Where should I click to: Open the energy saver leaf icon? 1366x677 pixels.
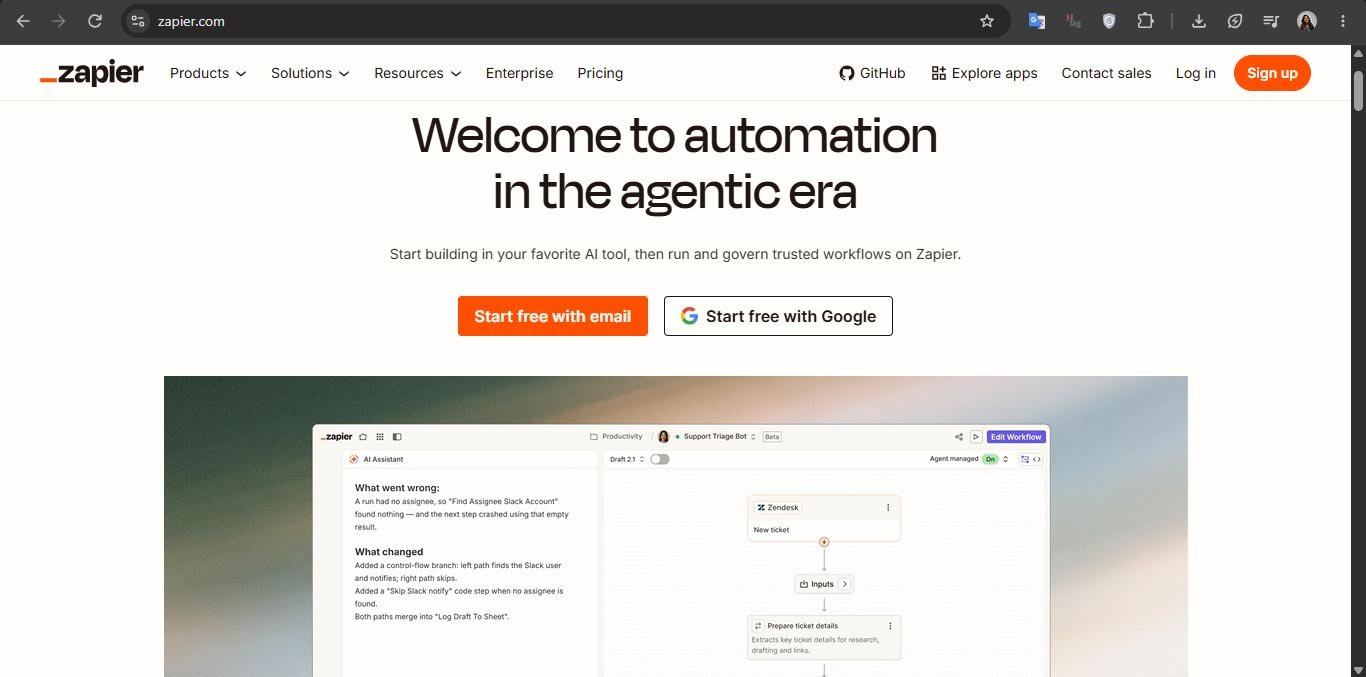pos(1235,21)
